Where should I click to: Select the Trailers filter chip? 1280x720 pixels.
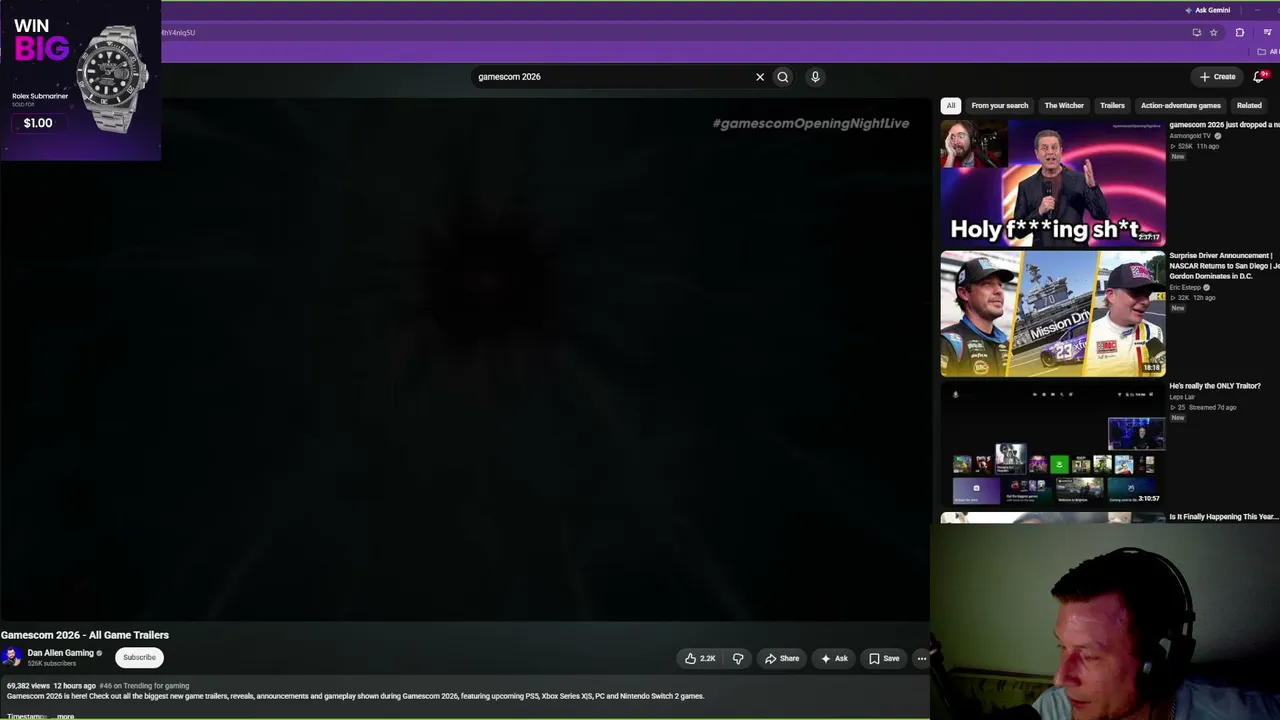pyautogui.click(x=1112, y=105)
